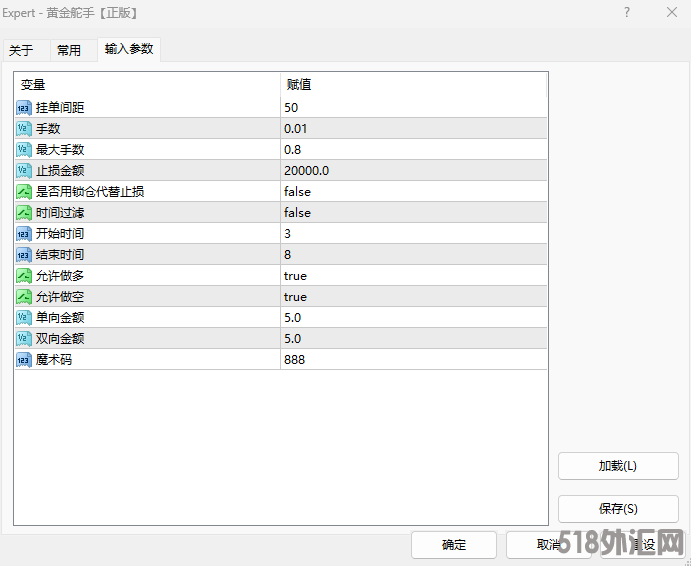Screen dimensions: 691x566
Task: Click the 允许做多 variable name
Action: 60,276
